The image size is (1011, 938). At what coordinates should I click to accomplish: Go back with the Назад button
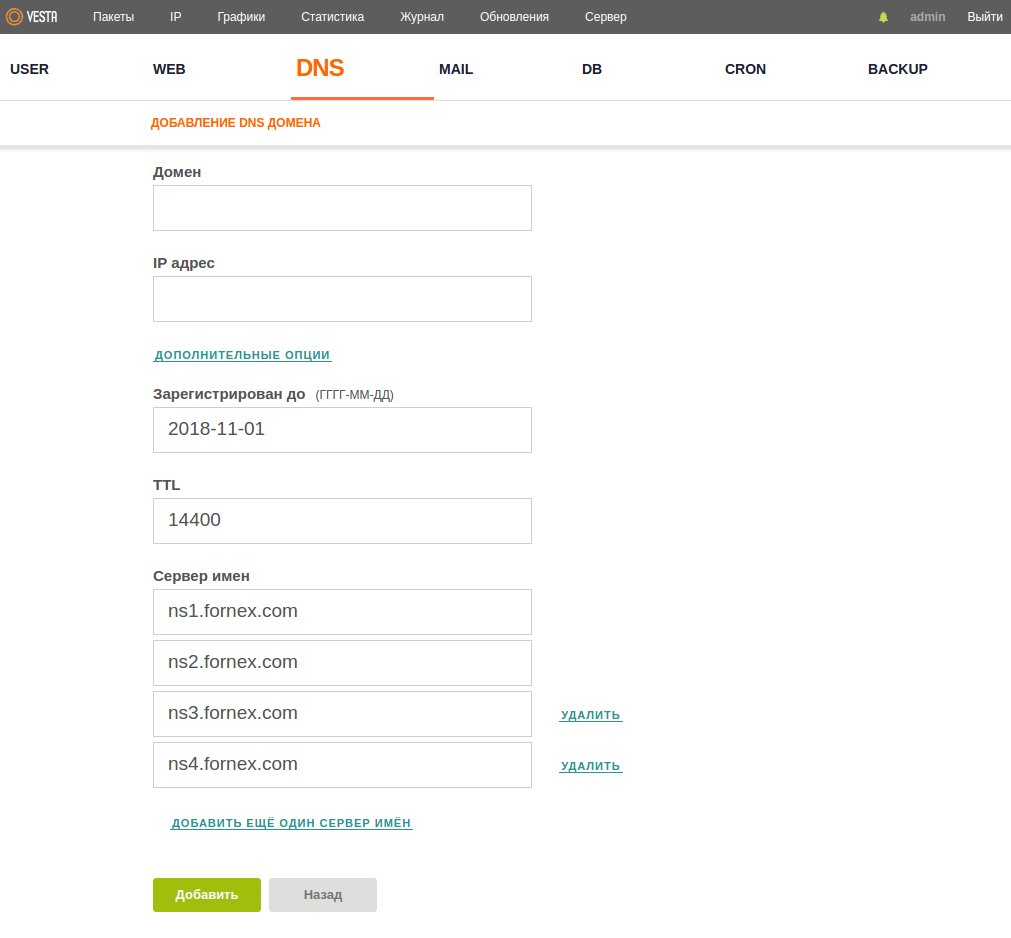click(323, 895)
